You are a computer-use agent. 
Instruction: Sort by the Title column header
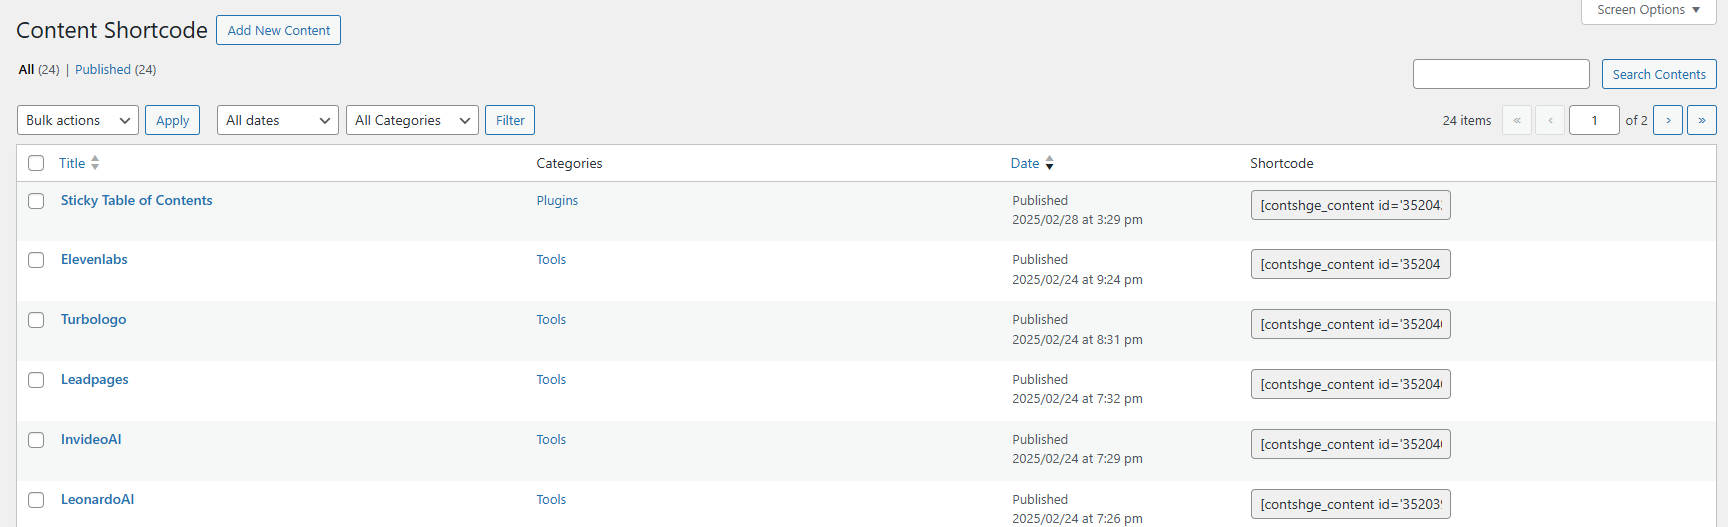[x=72, y=163]
